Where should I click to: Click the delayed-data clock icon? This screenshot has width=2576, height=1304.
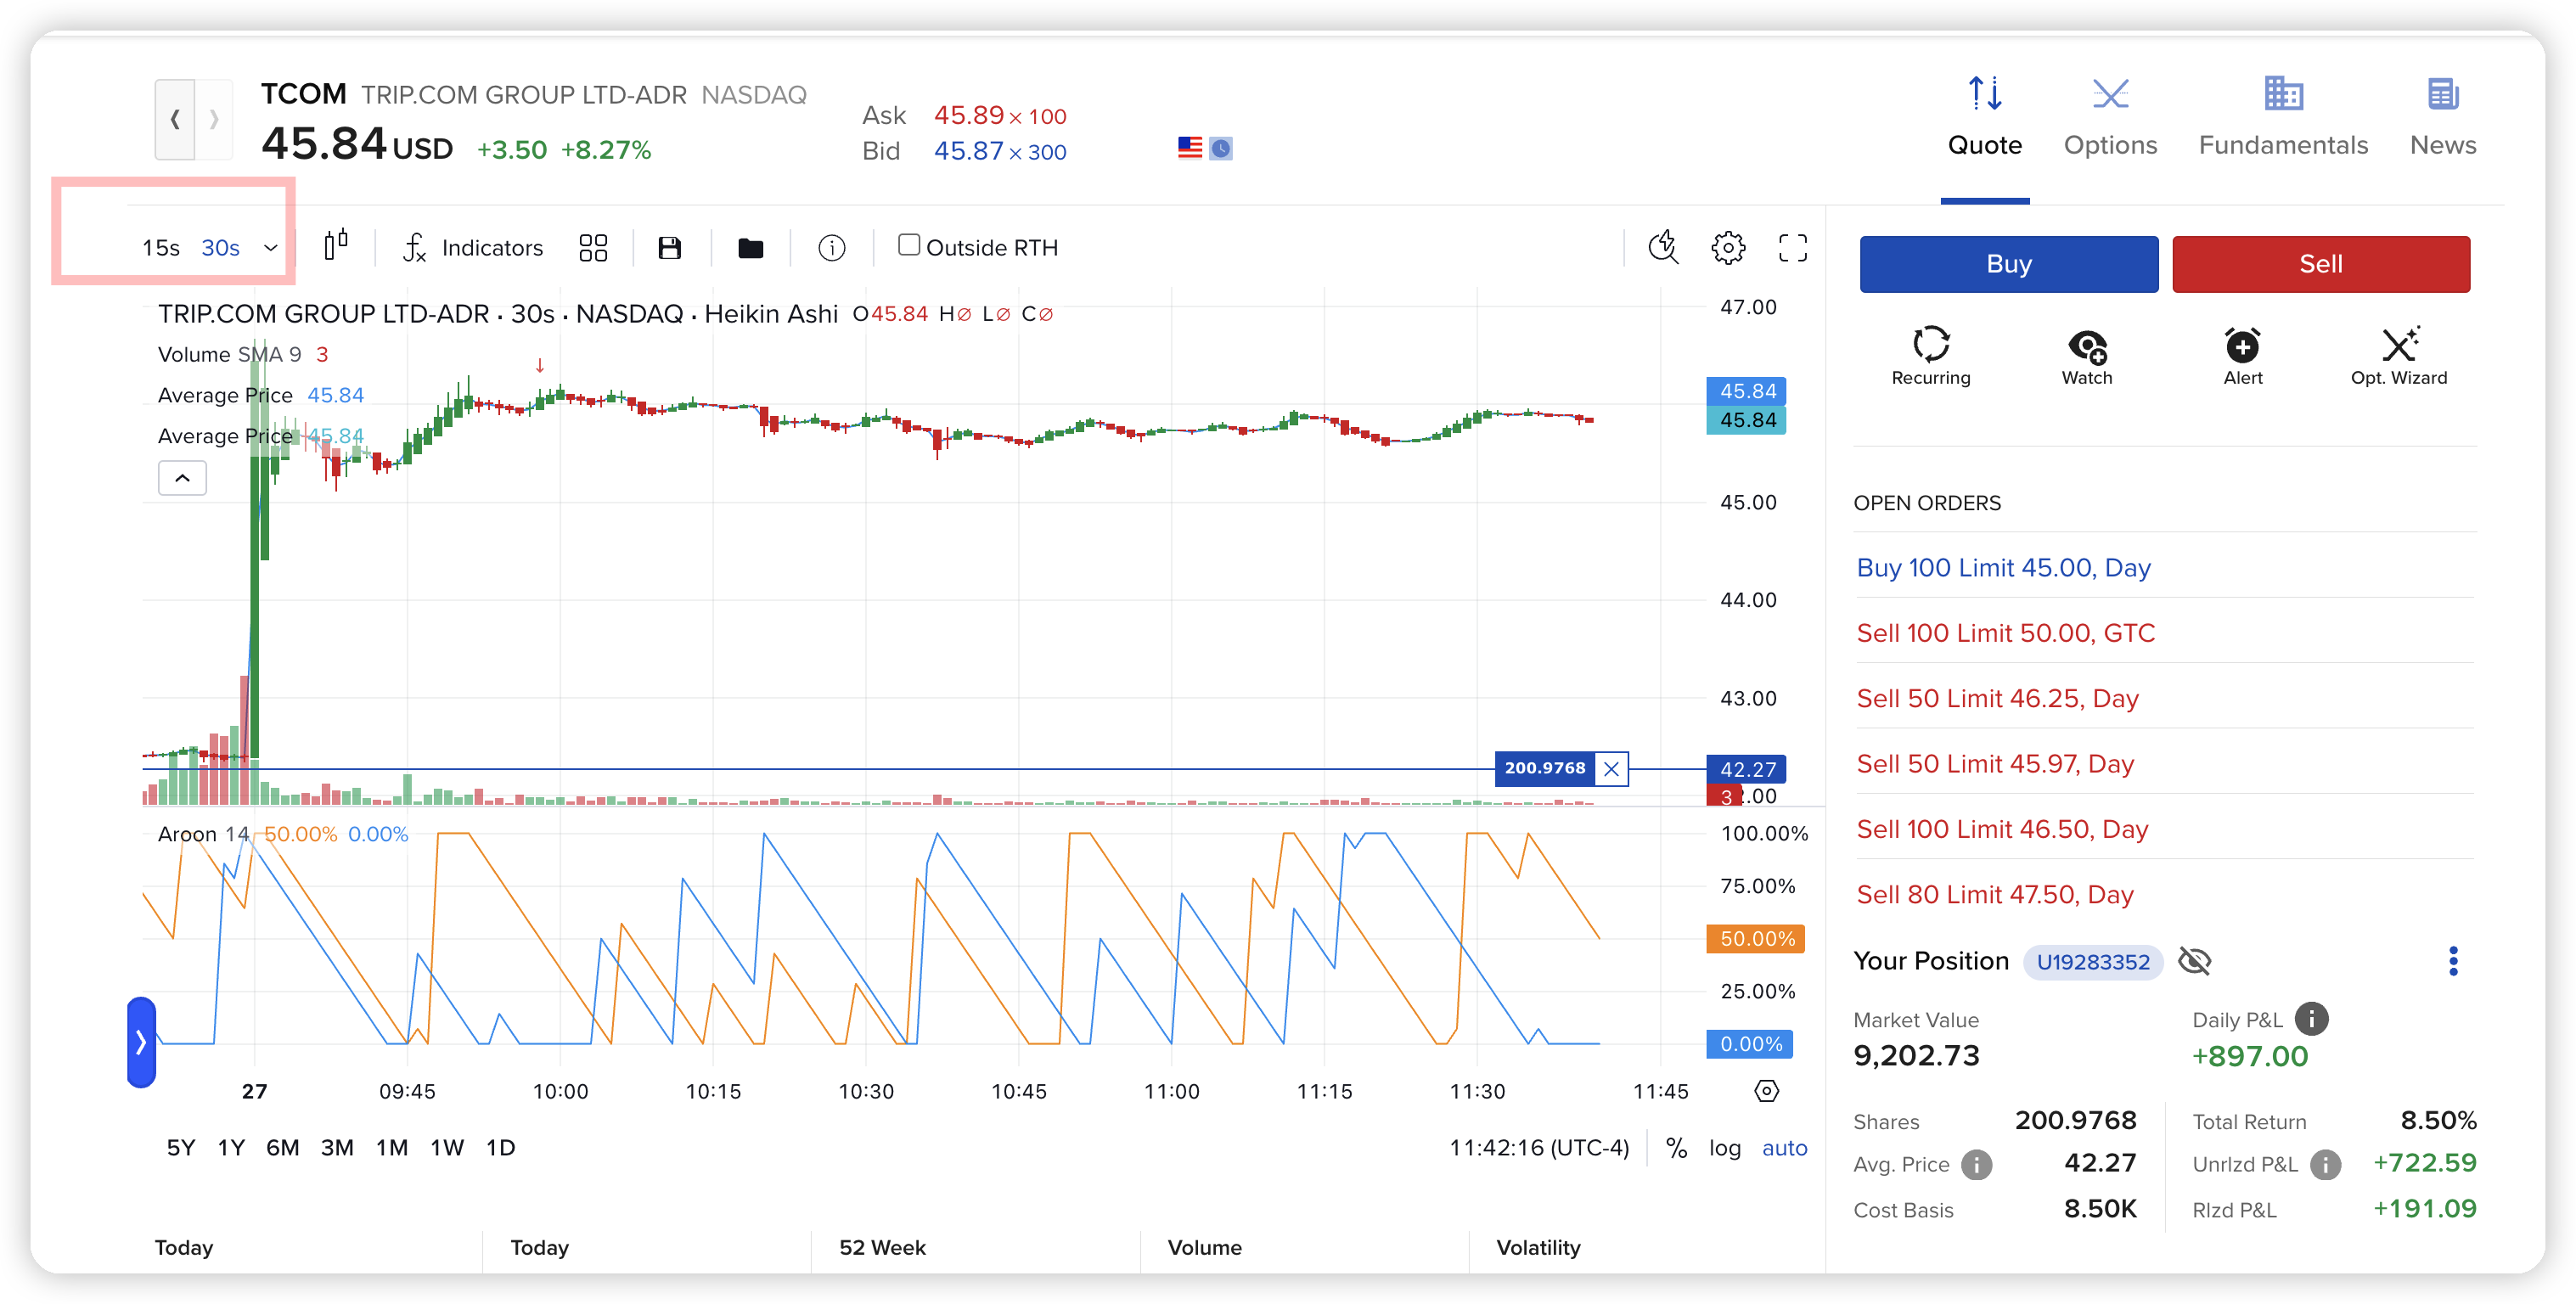point(1220,148)
